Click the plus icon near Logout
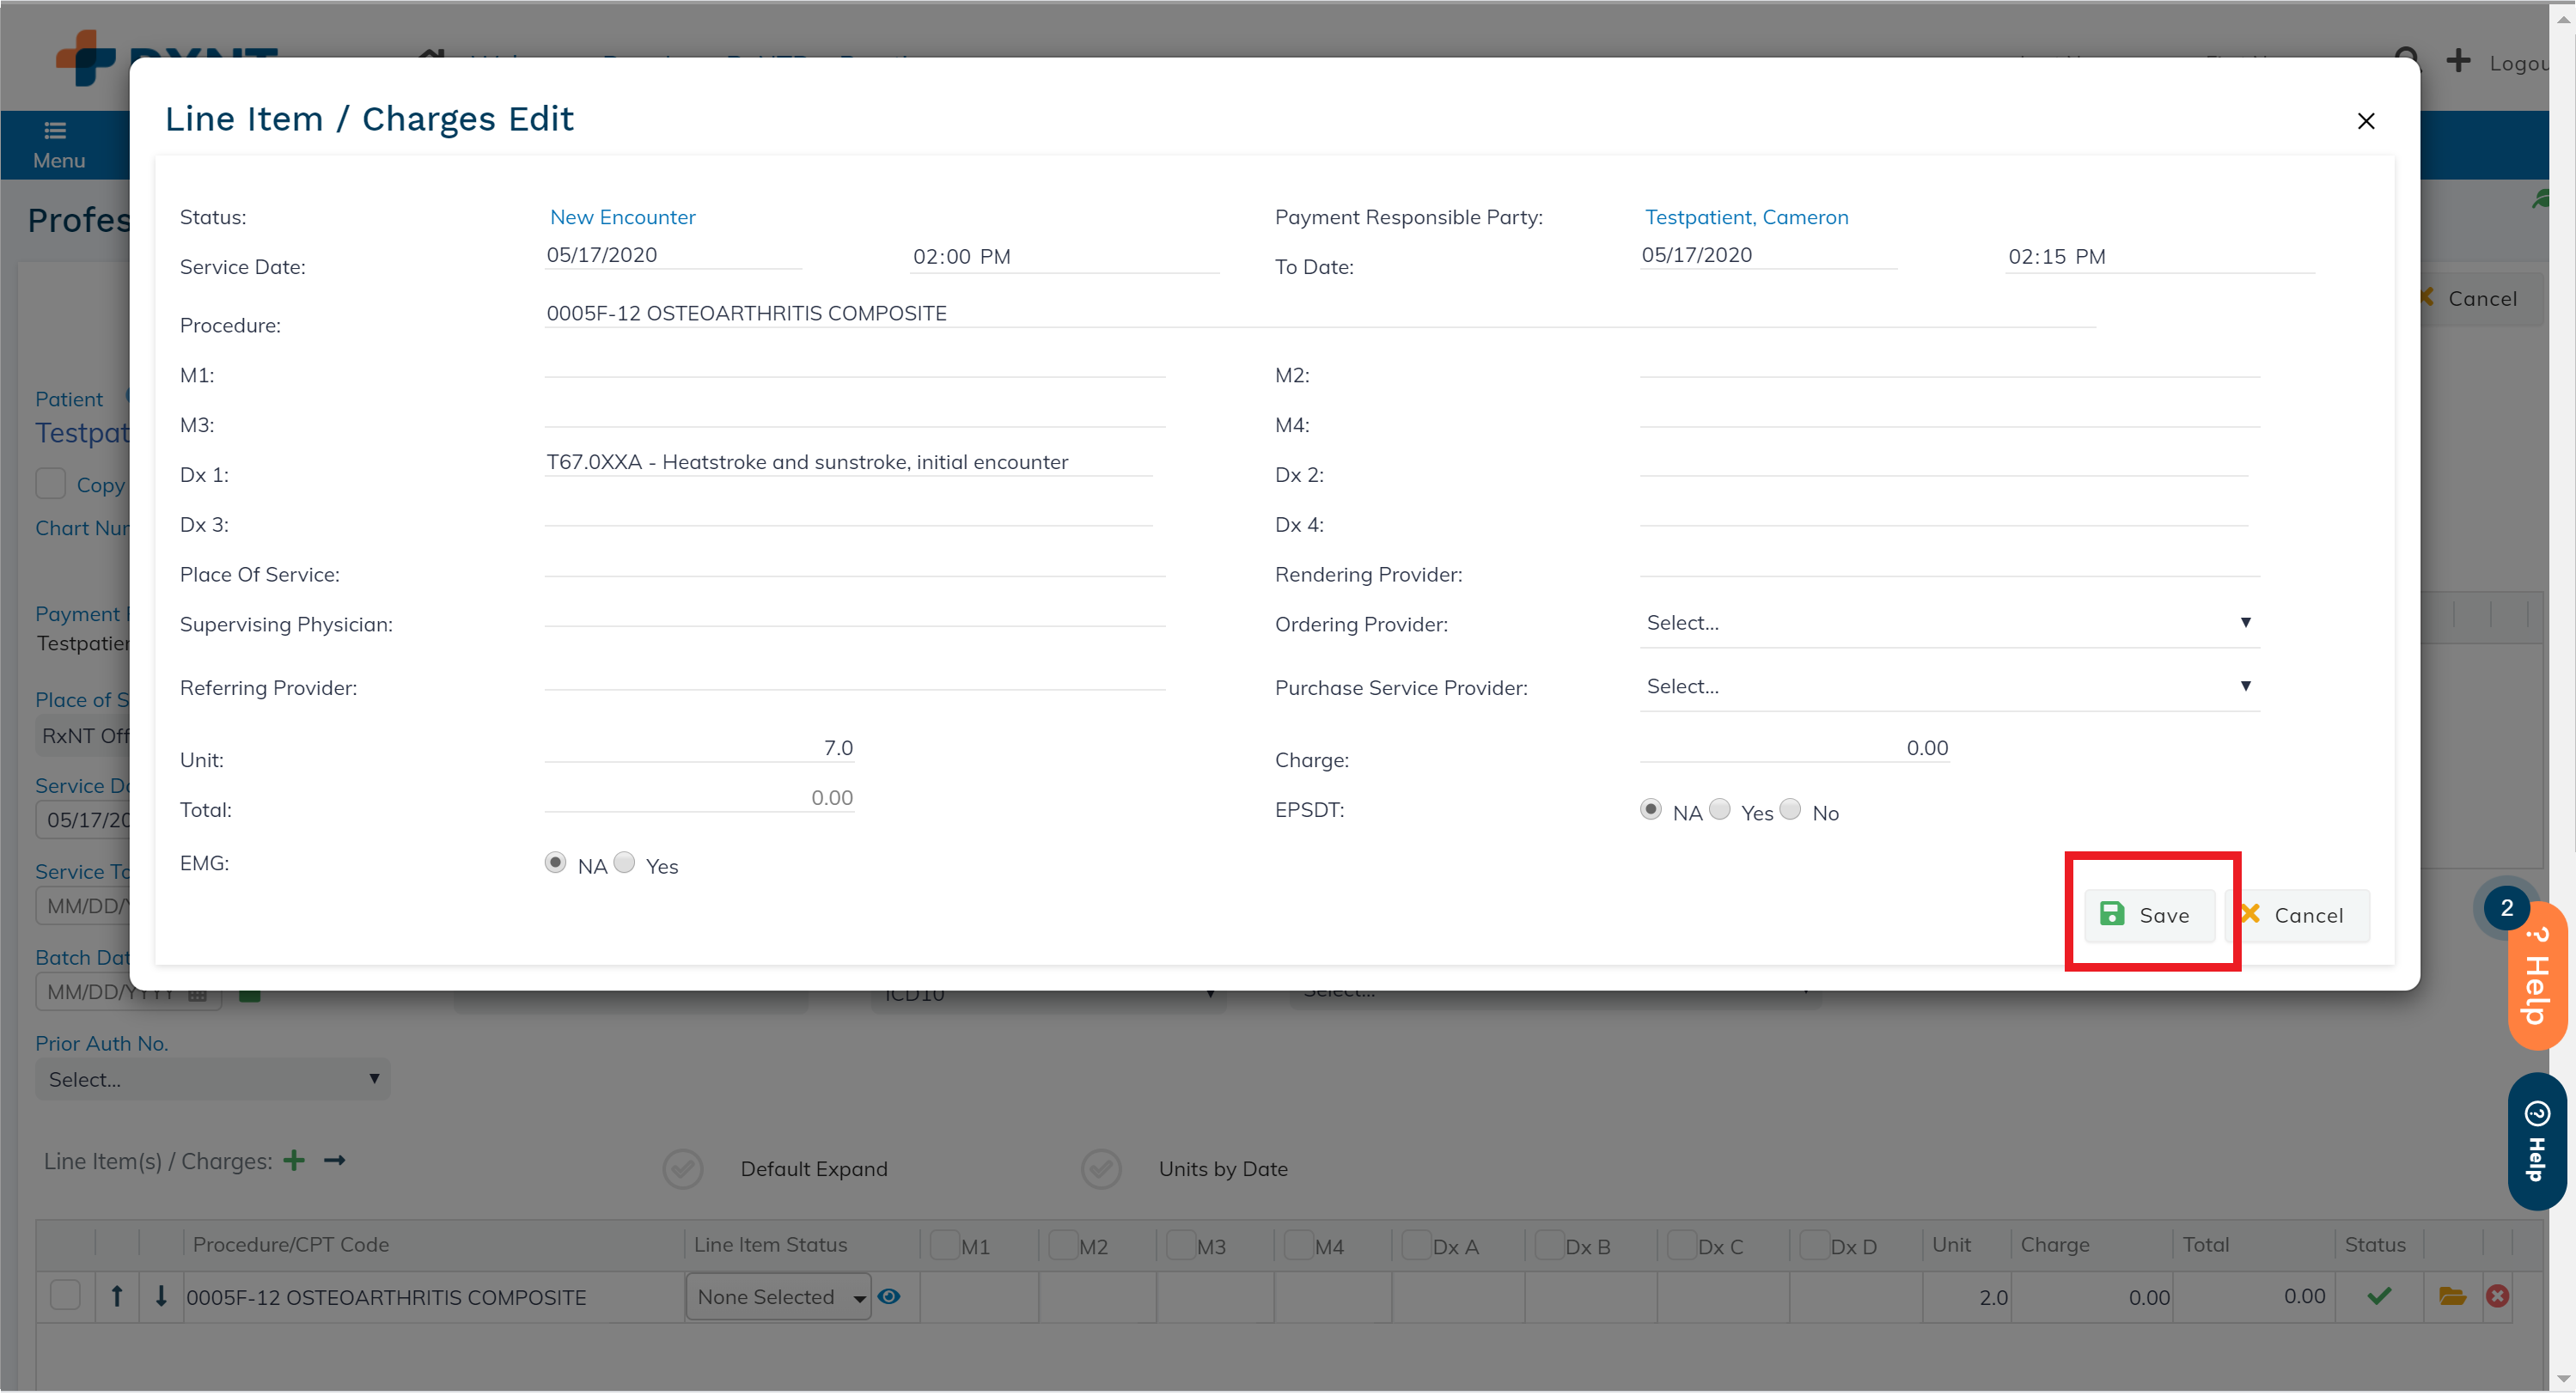The height and width of the screenshot is (1396, 2576). point(2458,61)
